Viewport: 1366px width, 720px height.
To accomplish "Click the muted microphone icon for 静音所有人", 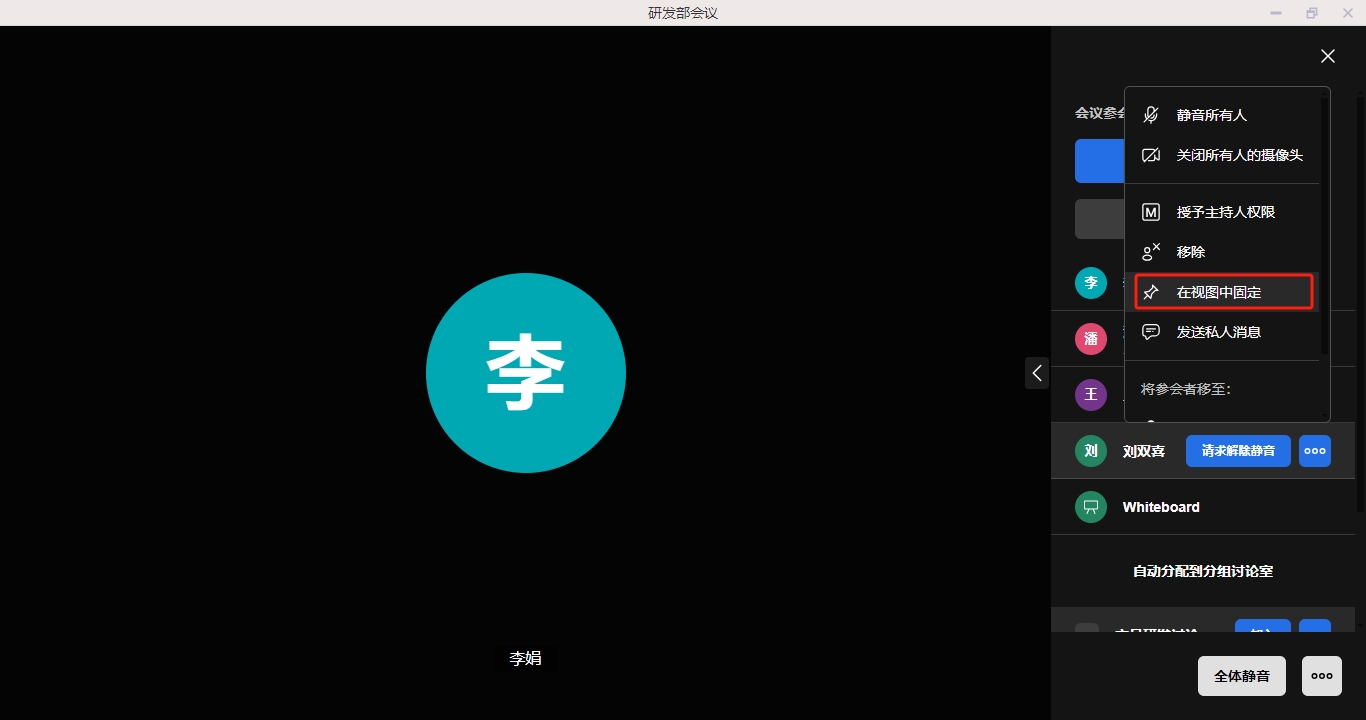I will (1151, 115).
